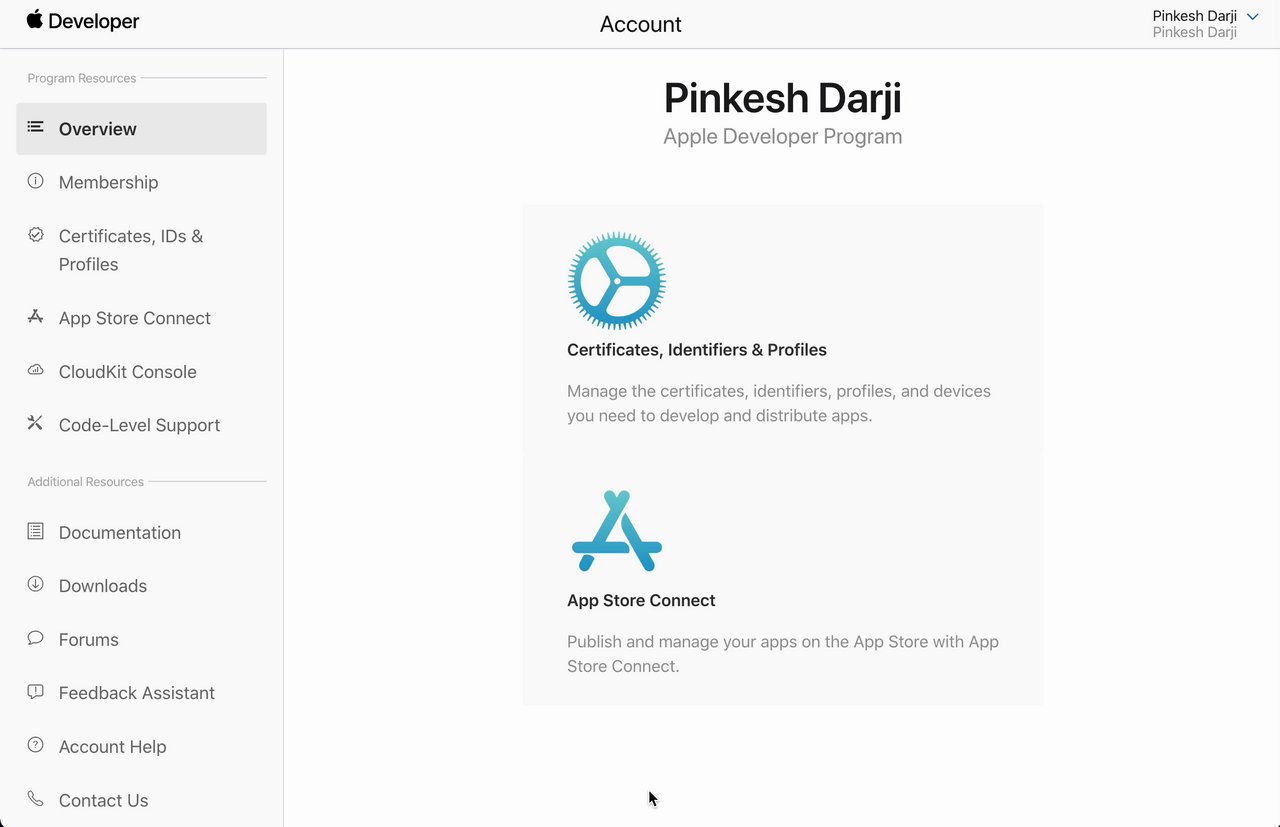The height and width of the screenshot is (827, 1280).
Task: Click the Apple Developer Program subtitle
Action: tap(783, 137)
